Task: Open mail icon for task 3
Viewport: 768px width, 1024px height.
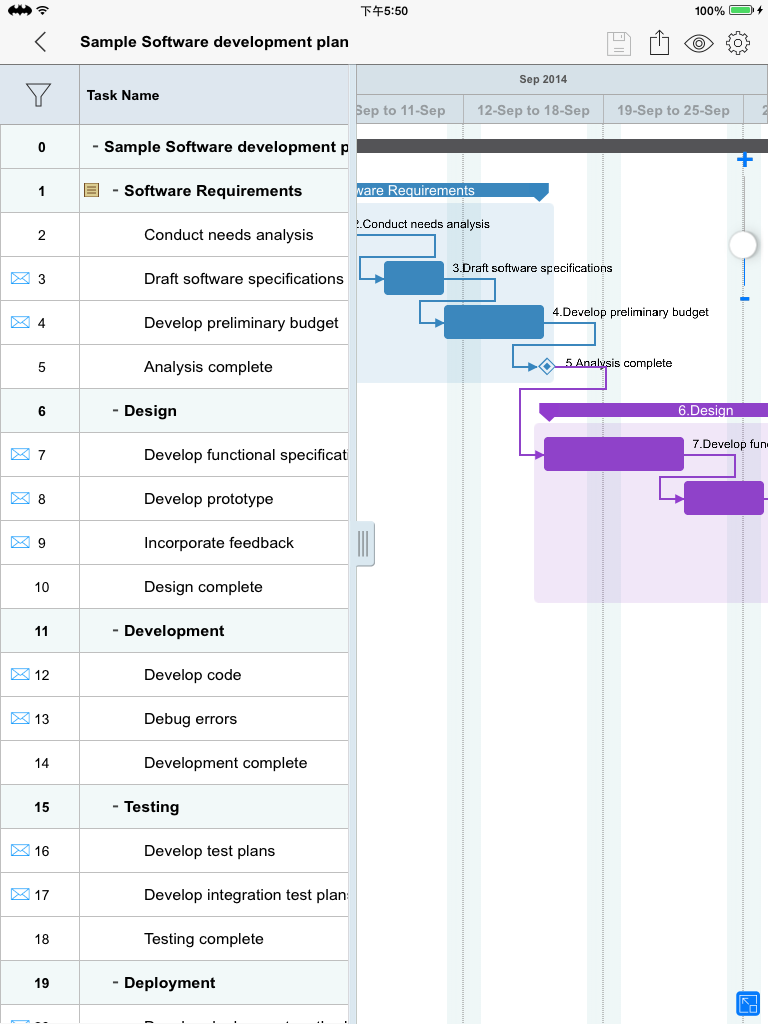Action: click(x=20, y=278)
